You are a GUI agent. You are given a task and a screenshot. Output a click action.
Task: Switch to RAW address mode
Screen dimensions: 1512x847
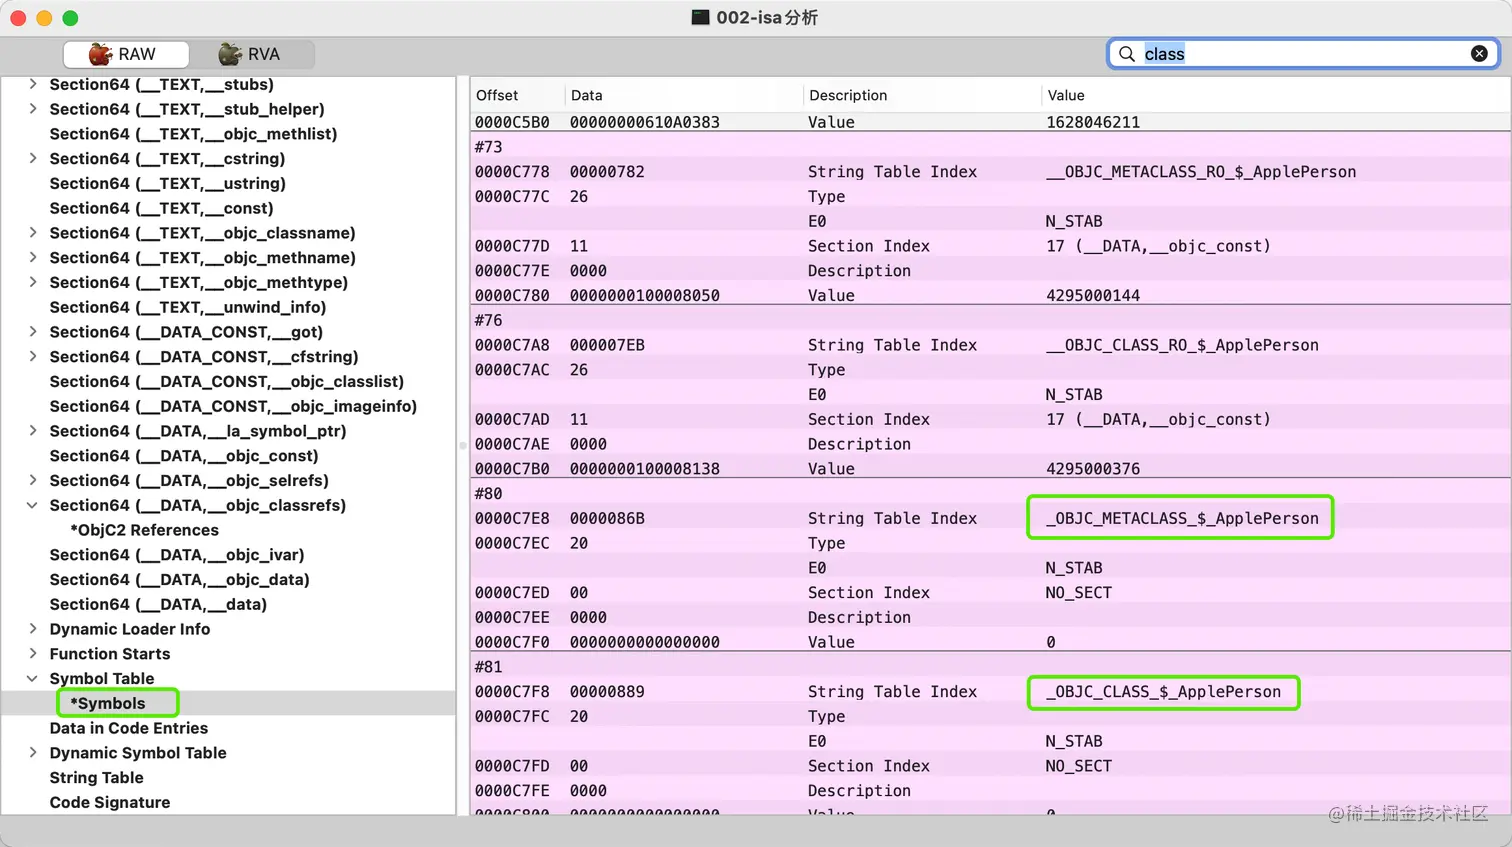tap(126, 54)
